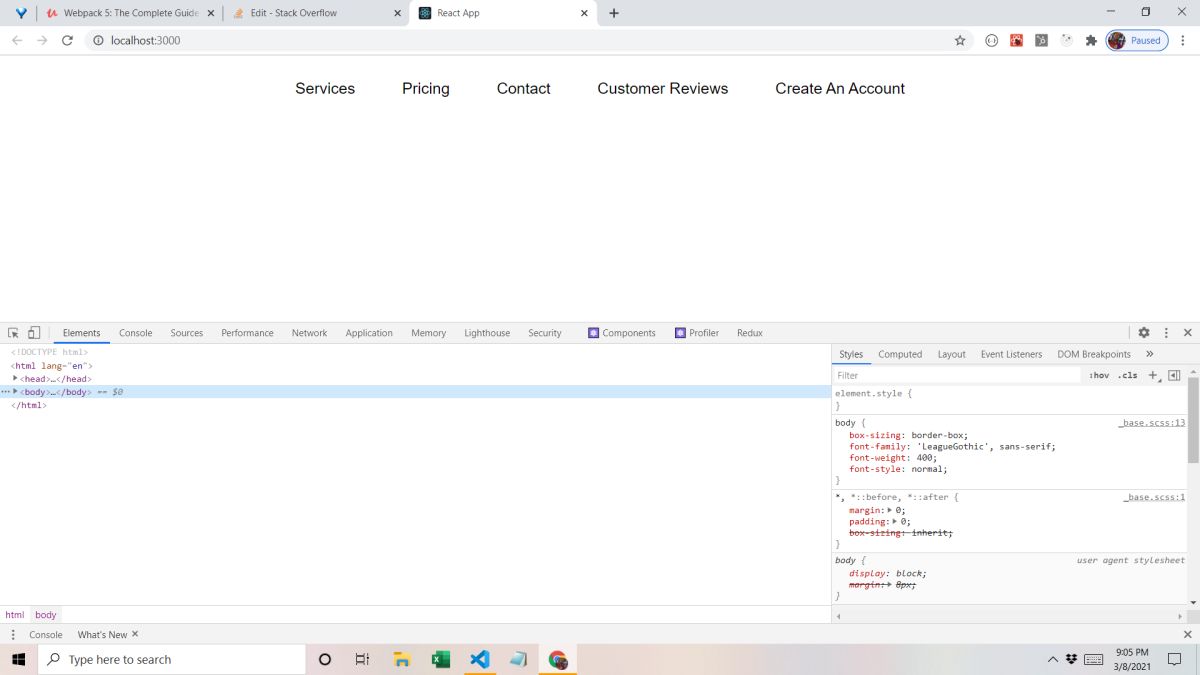
Task: Open File Explorer from the taskbar
Action: click(x=402, y=659)
